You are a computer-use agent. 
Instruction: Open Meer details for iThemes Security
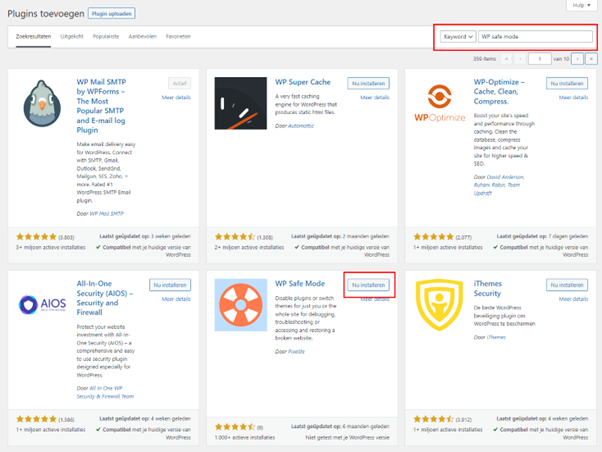(x=573, y=299)
